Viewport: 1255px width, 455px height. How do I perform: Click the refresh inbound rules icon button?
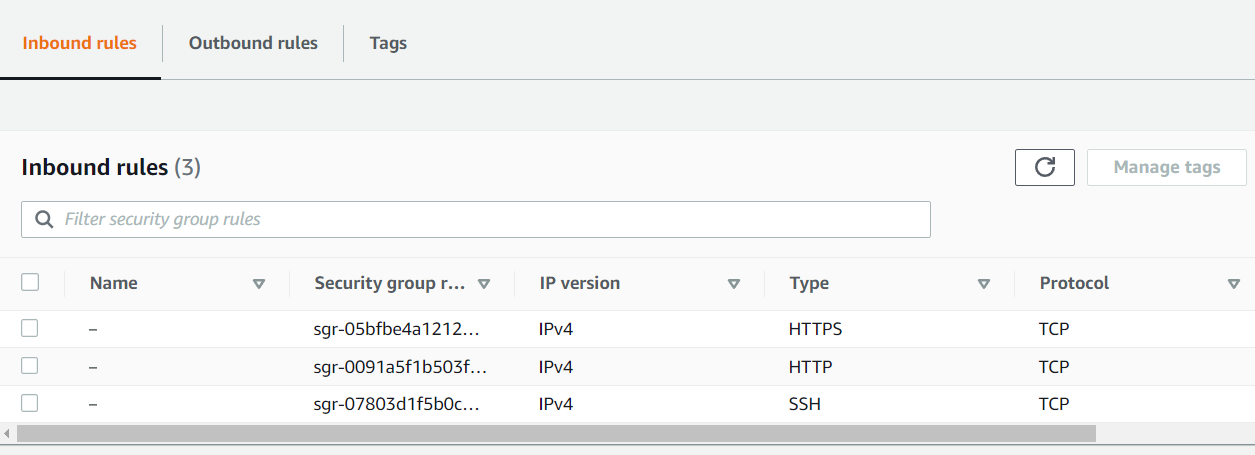(x=1044, y=167)
